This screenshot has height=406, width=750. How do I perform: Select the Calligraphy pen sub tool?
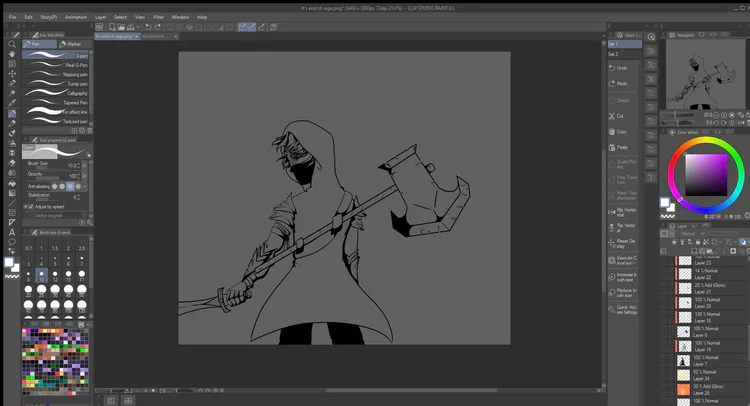55,93
